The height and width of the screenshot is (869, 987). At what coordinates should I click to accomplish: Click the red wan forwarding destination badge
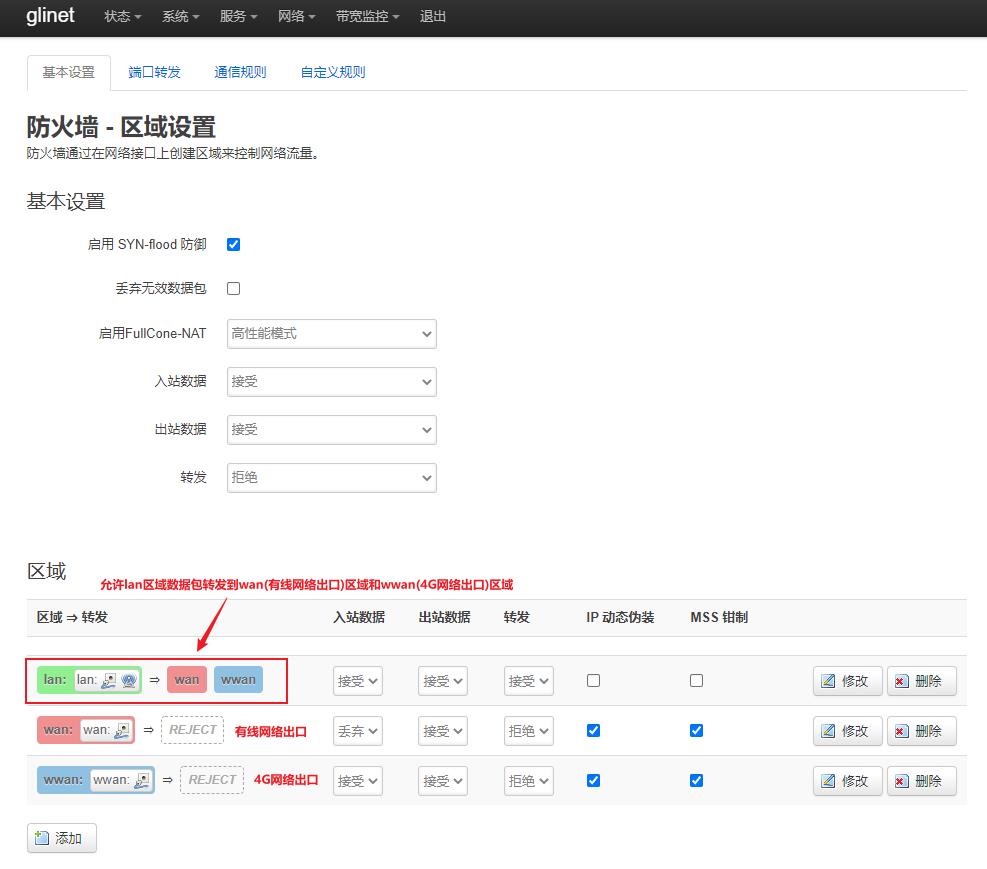tap(187, 680)
